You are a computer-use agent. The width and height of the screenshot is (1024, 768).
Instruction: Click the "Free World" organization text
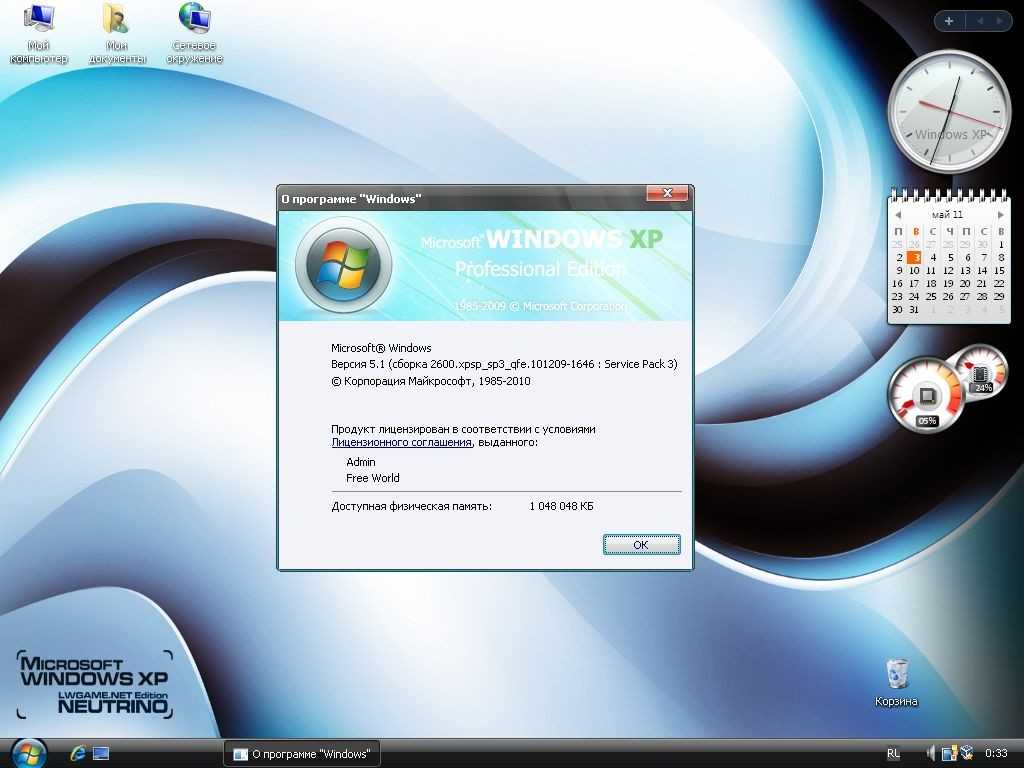pos(373,478)
